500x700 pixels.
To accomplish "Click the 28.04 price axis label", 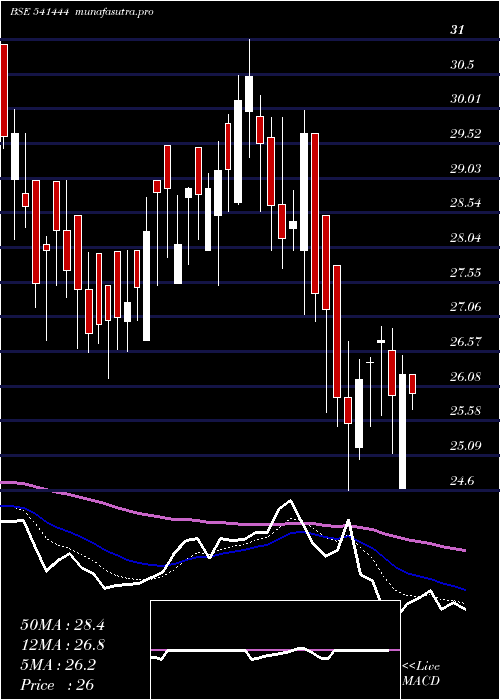I will (x=465, y=238).
